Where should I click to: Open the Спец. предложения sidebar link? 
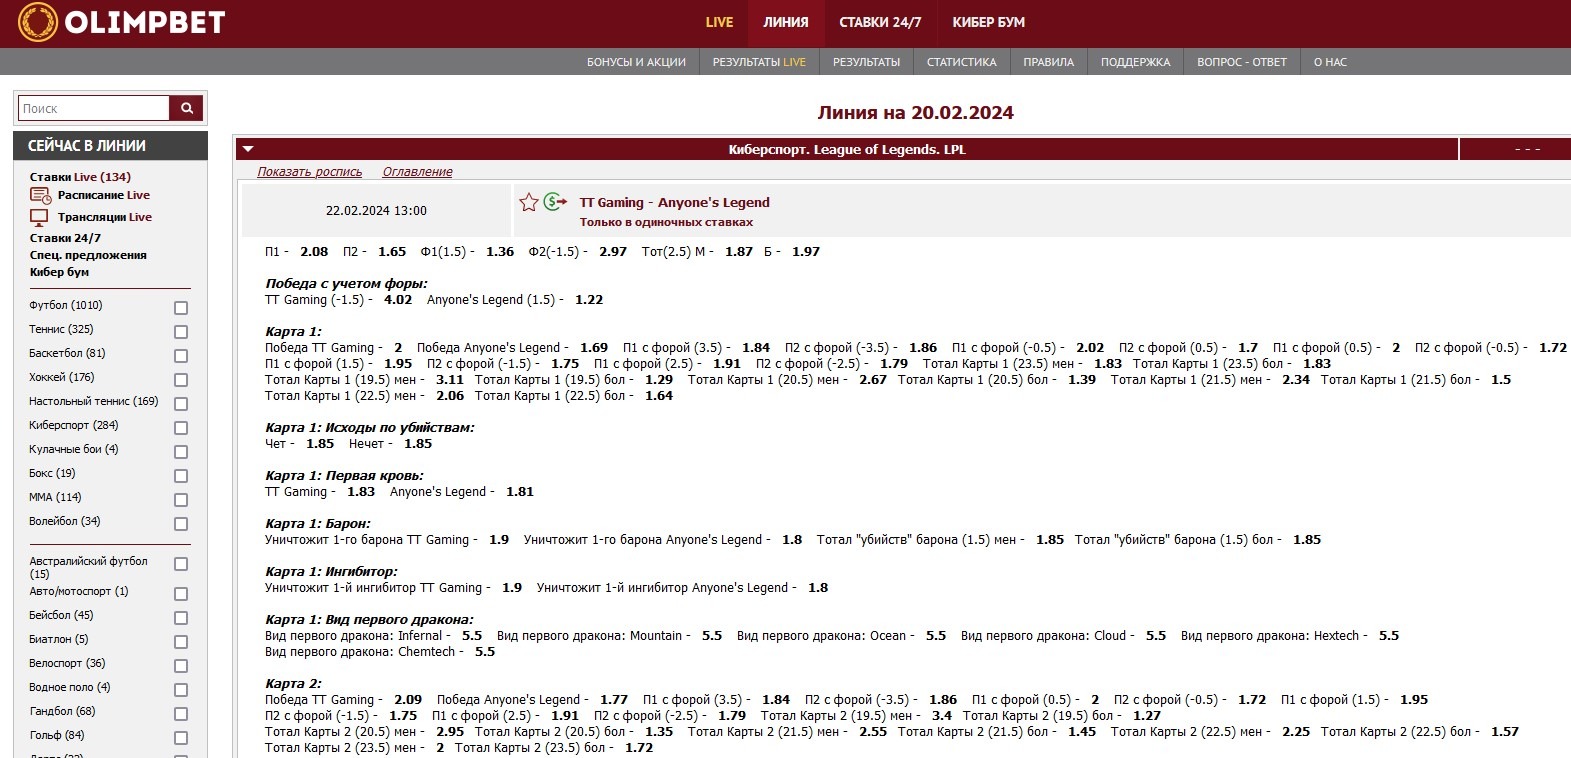pyautogui.click(x=88, y=255)
